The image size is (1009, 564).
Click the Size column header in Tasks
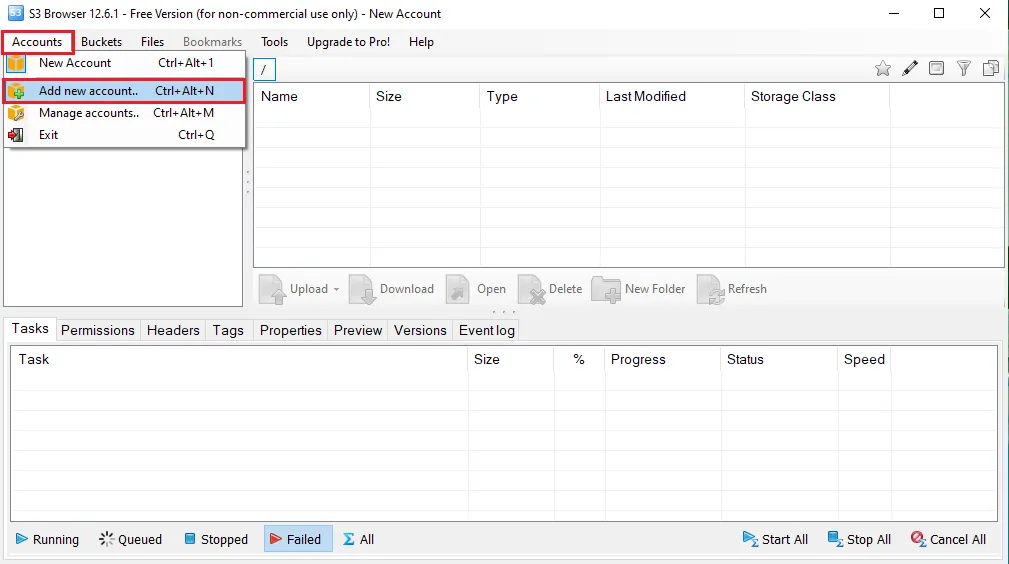click(511, 359)
